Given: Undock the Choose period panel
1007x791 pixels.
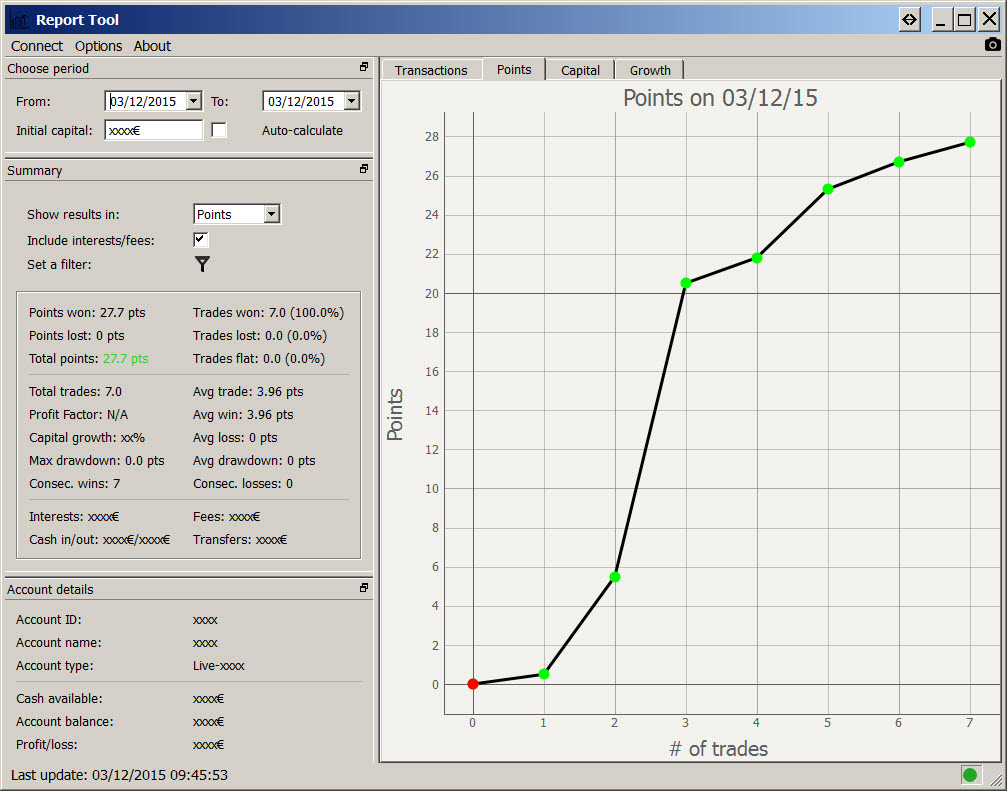Looking at the screenshot, I should [x=364, y=68].
